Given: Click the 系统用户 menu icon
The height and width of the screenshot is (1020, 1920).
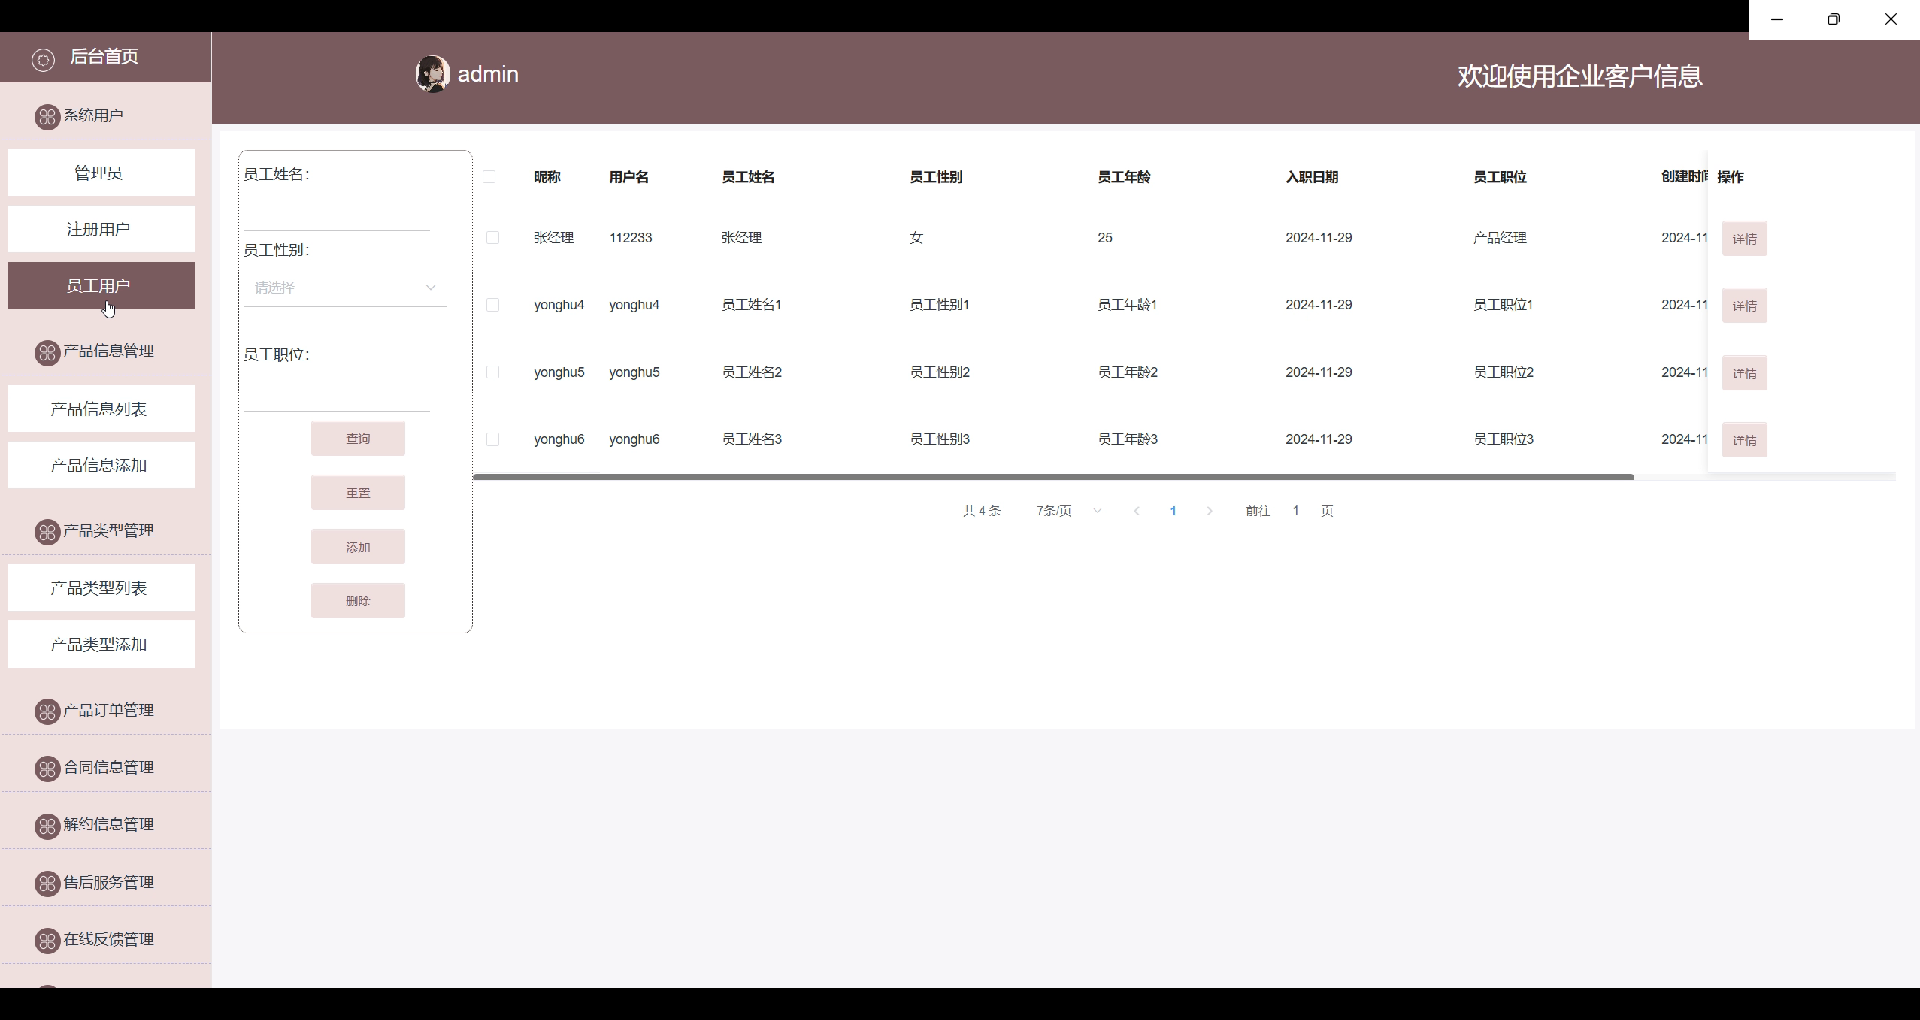Looking at the screenshot, I should click(47, 117).
